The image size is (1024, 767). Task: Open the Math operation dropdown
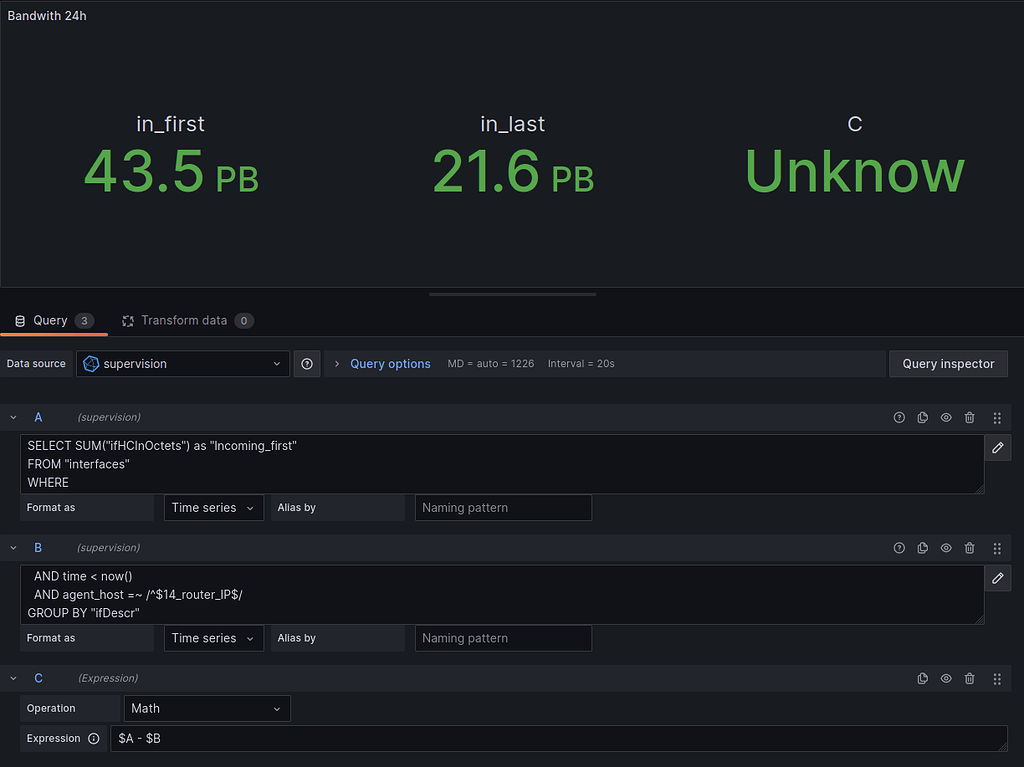coord(207,708)
